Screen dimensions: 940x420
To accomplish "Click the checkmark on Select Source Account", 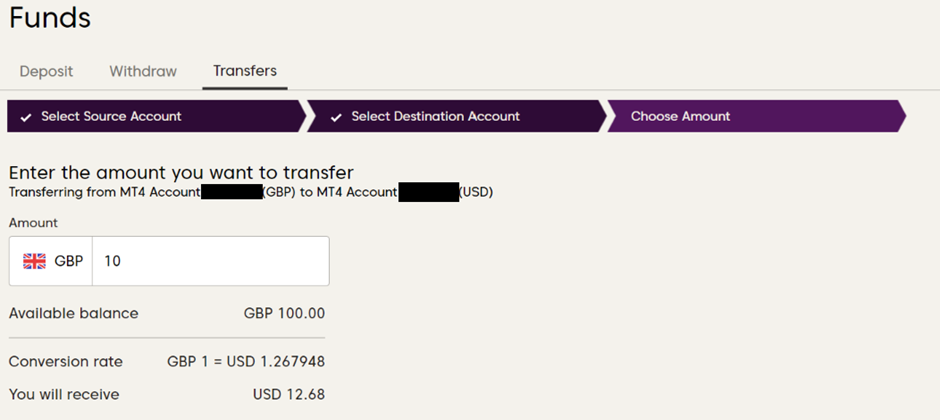I will tap(25, 116).
